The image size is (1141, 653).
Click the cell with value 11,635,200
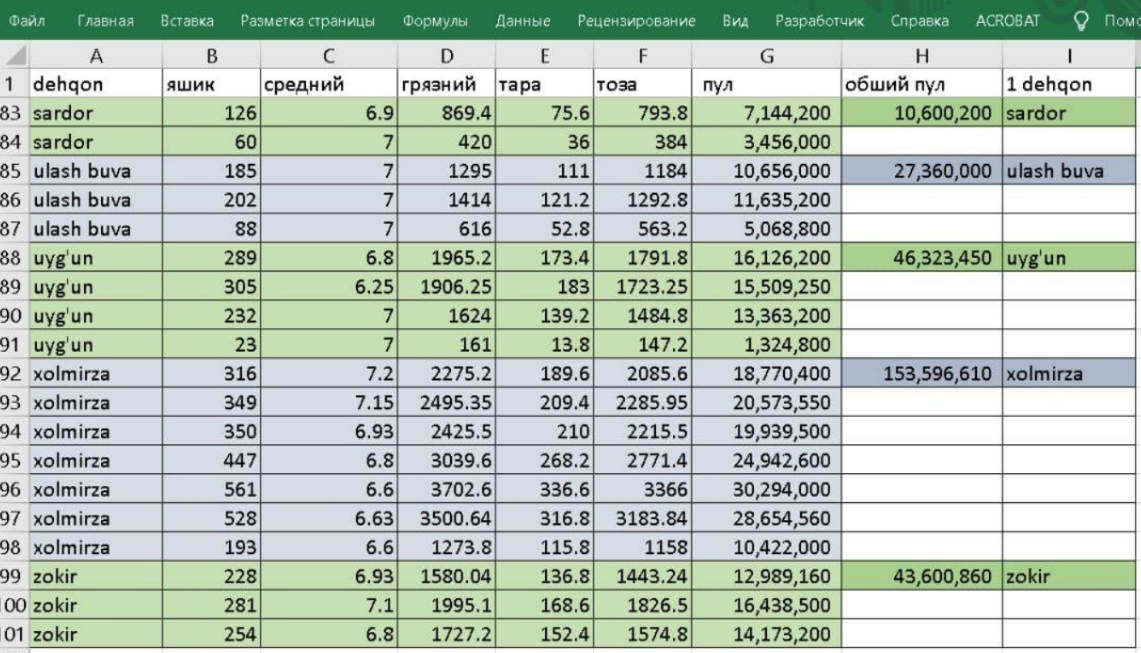[766, 199]
